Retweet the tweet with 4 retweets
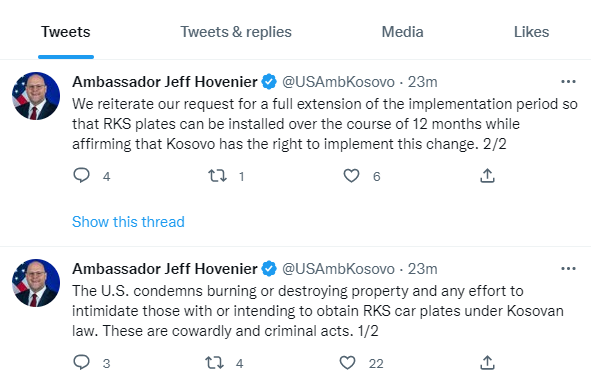Image resolution: width=591 pixels, height=381 pixels. [214, 363]
